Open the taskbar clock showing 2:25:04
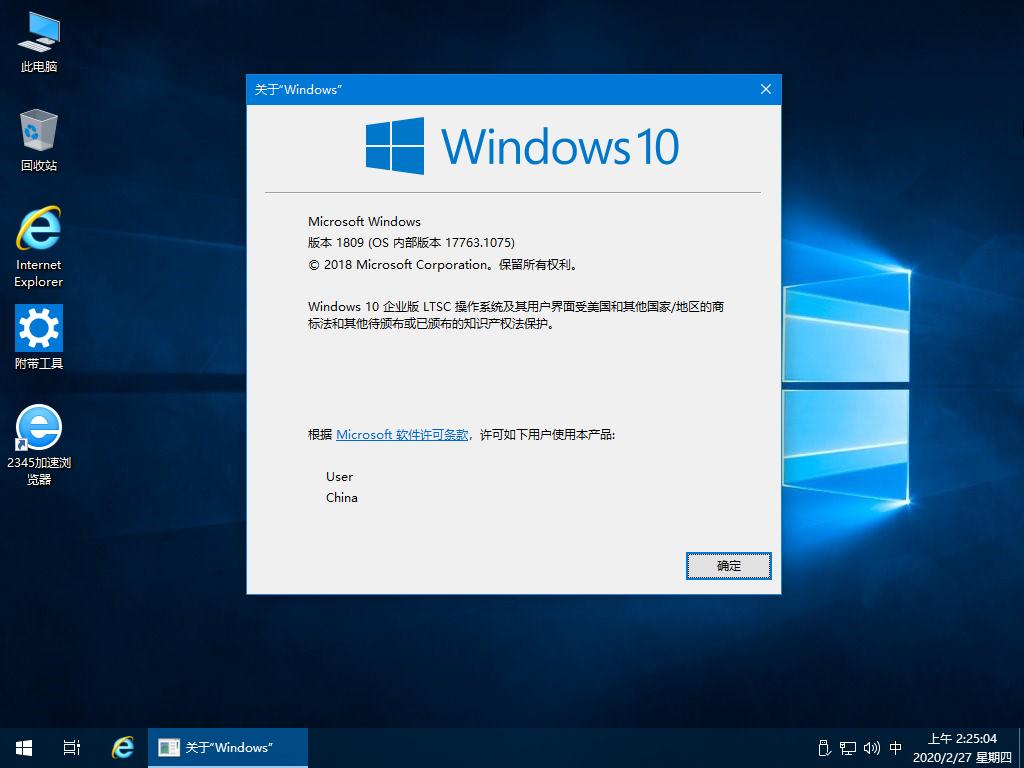The image size is (1024, 768). 963,739
